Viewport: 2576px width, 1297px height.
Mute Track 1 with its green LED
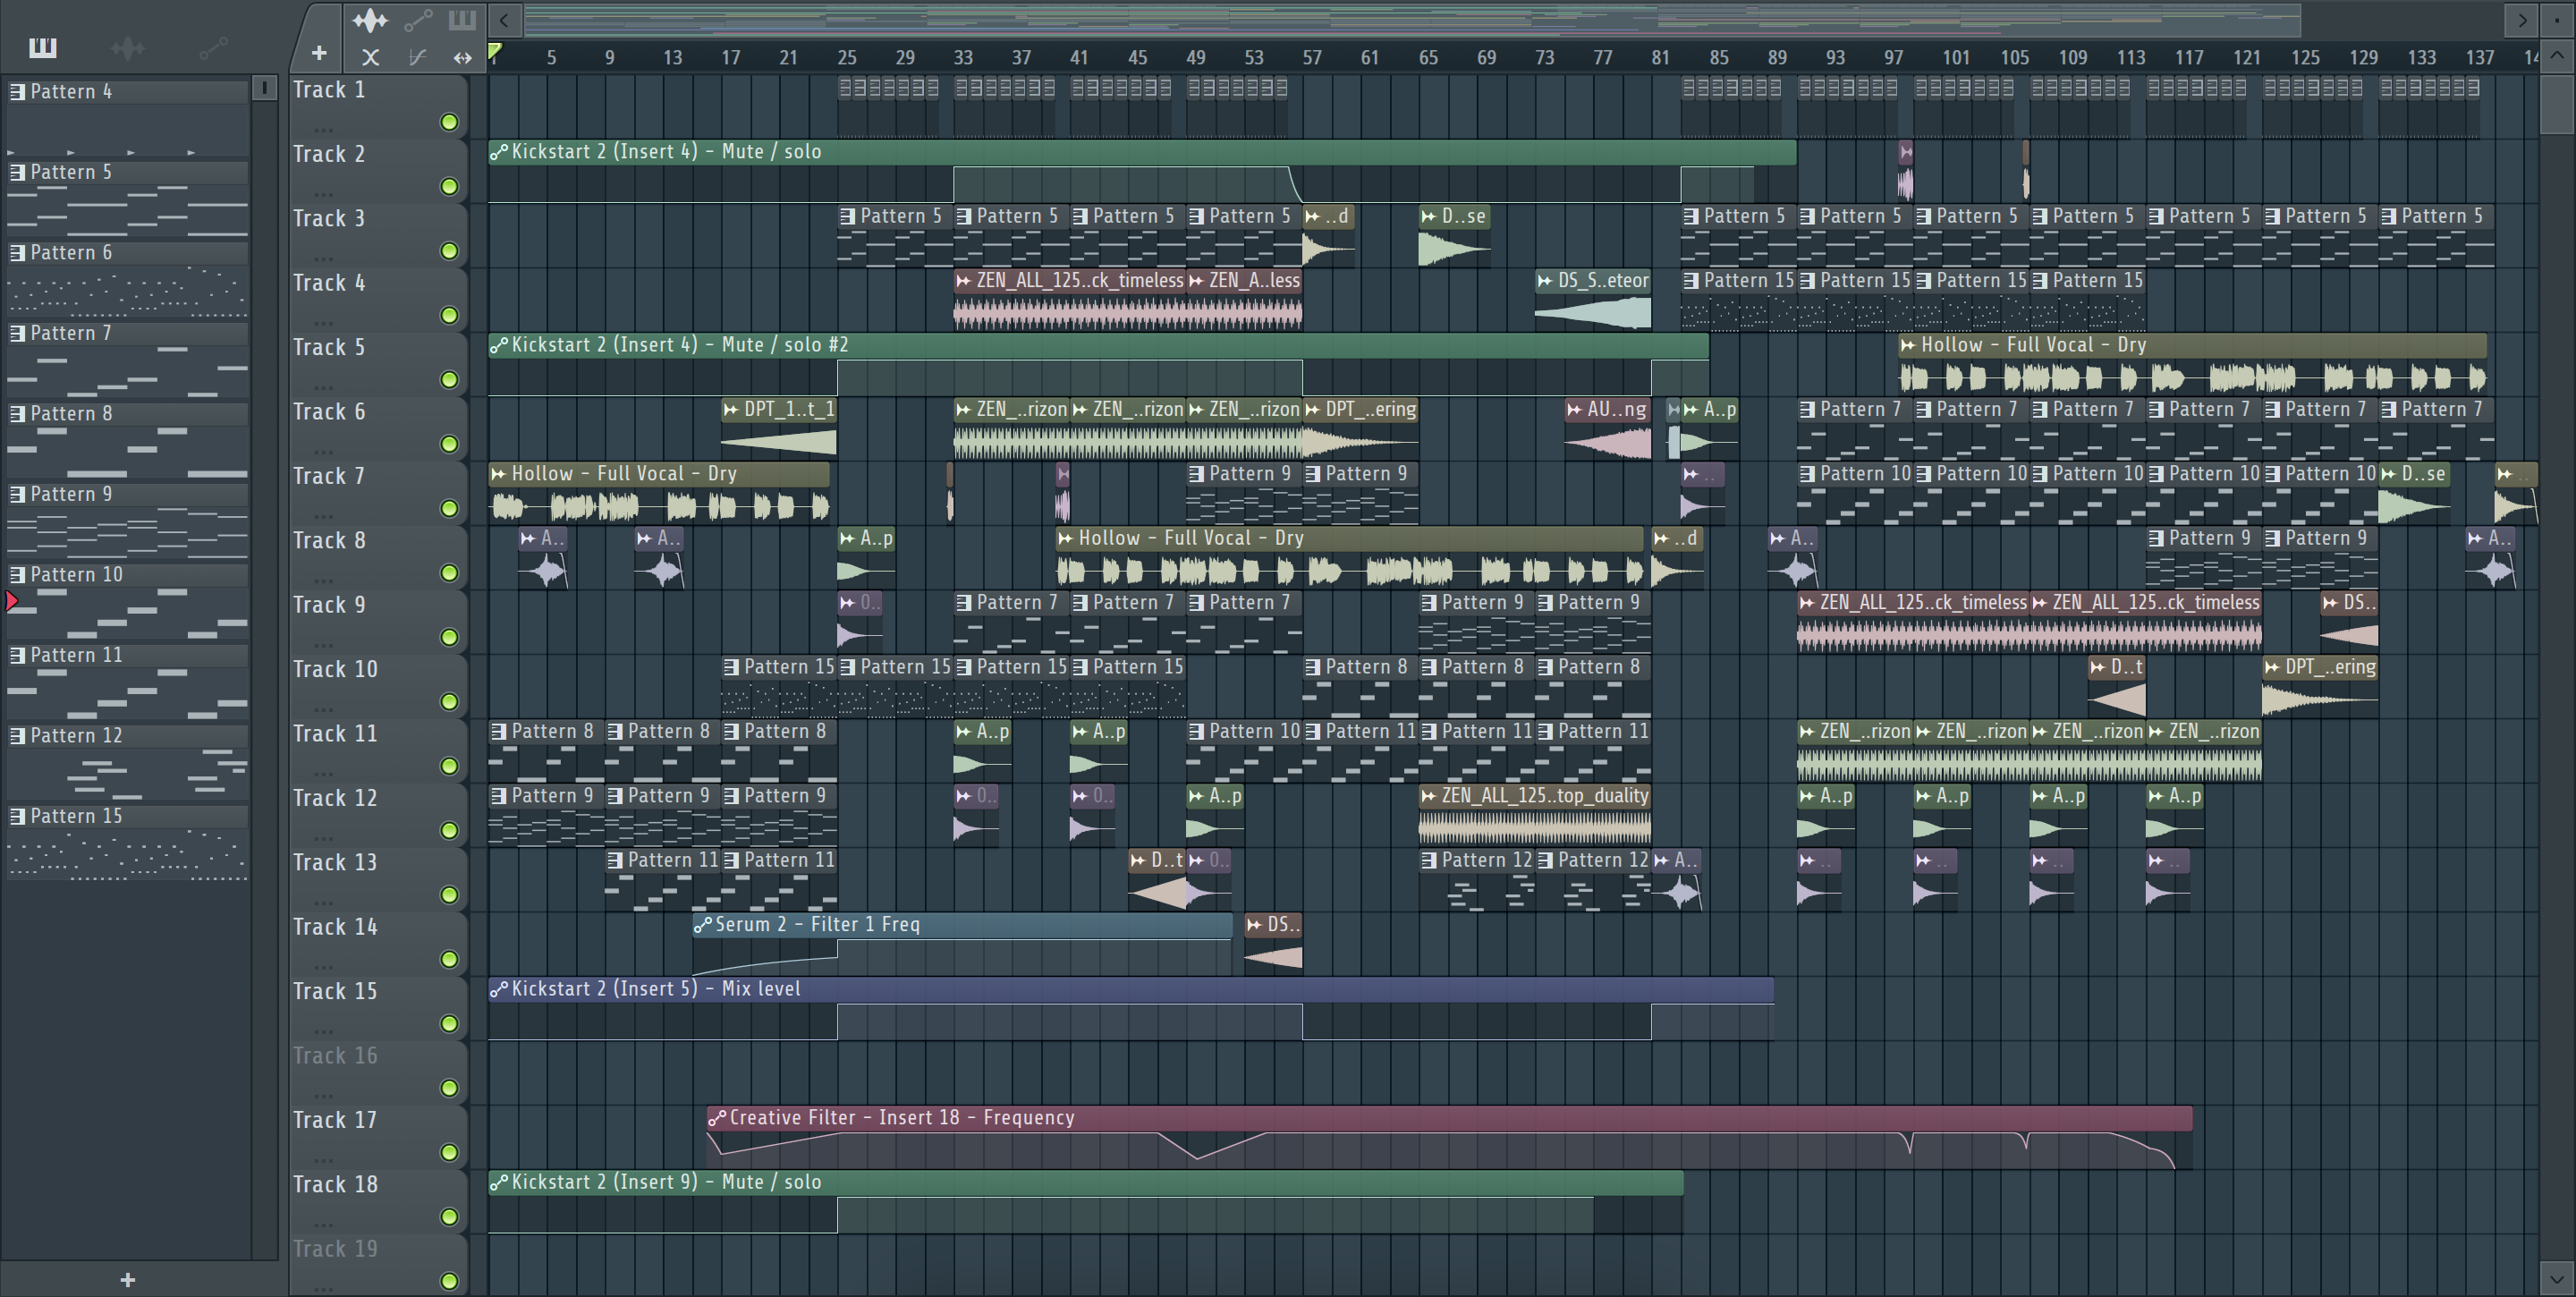tap(449, 122)
